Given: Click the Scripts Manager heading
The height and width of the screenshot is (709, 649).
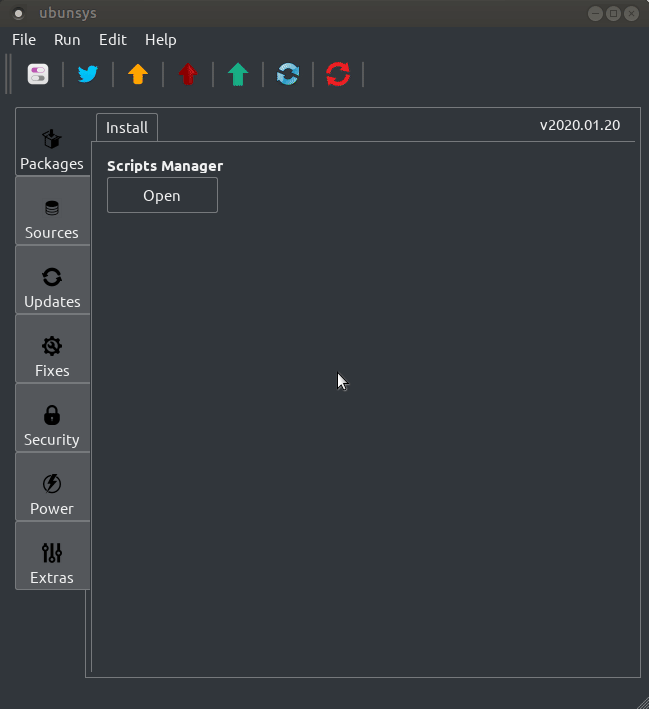Looking at the screenshot, I should coord(165,166).
